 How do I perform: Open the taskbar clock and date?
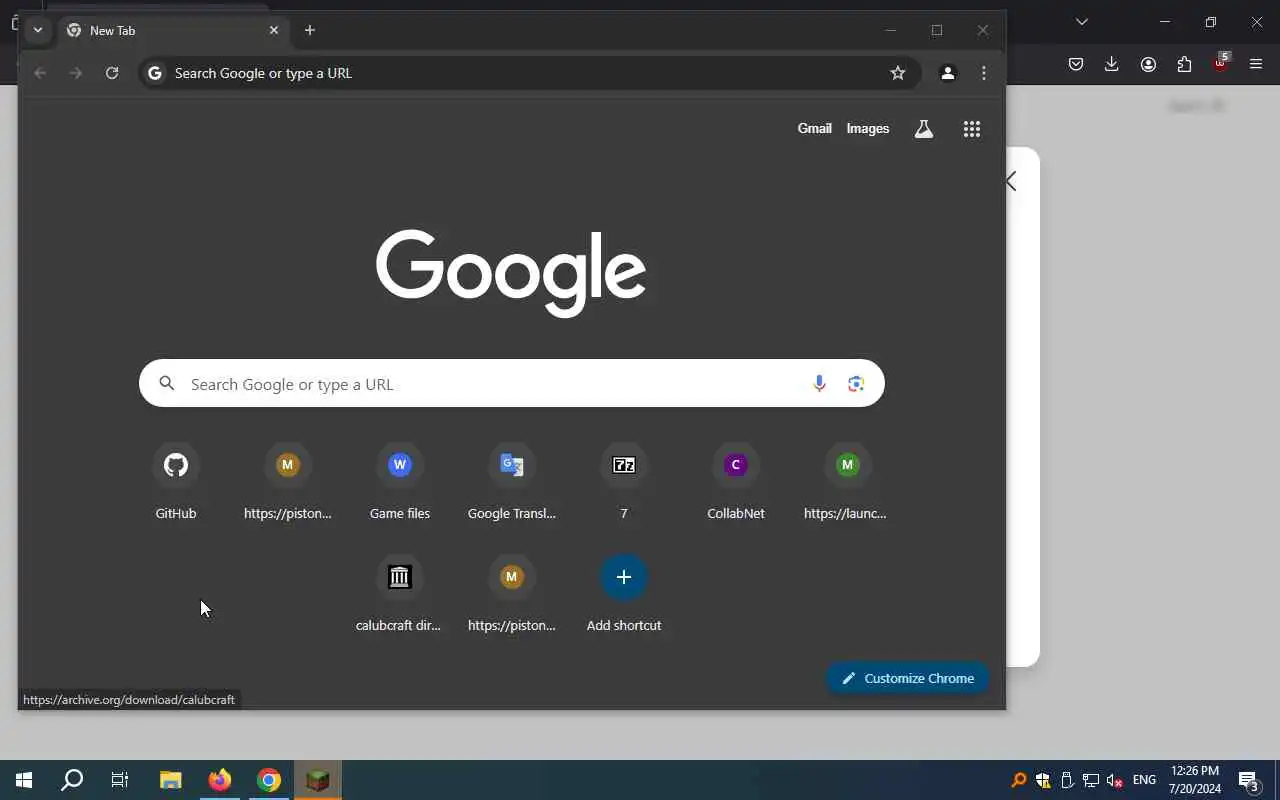coord(1194,780)
